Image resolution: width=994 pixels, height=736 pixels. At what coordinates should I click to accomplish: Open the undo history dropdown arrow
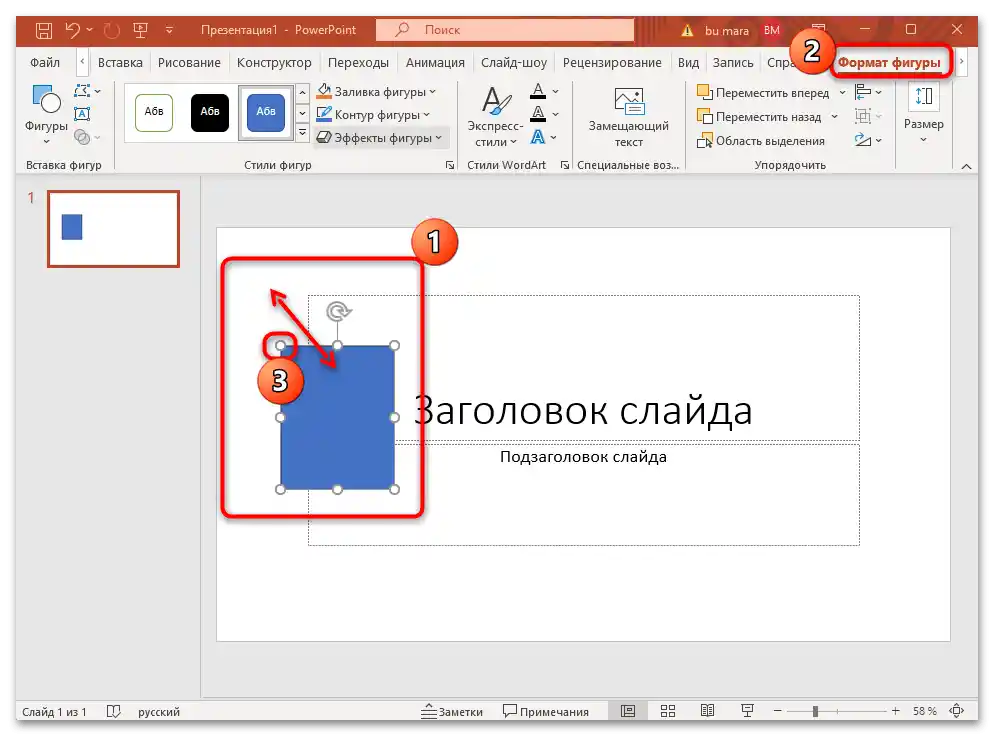coord(89,30)
